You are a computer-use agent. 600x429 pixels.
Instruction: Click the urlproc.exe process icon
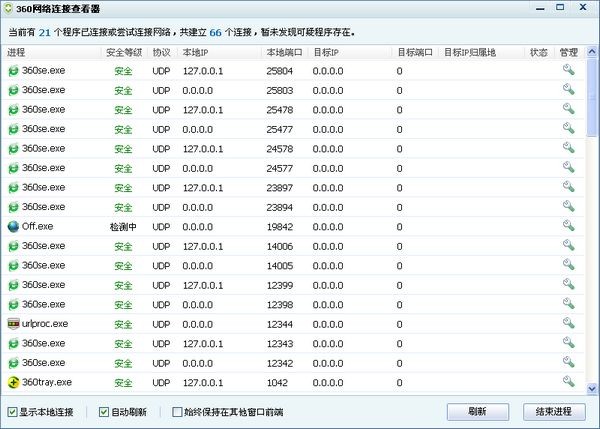pos(13,324)
